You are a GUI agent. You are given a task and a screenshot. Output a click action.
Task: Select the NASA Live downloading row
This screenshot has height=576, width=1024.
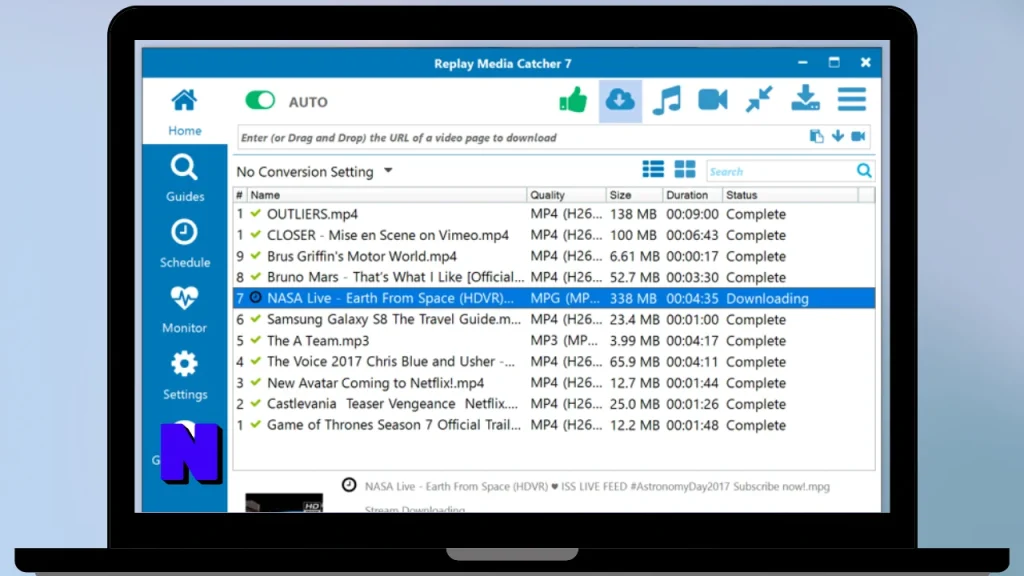(554, 298)
